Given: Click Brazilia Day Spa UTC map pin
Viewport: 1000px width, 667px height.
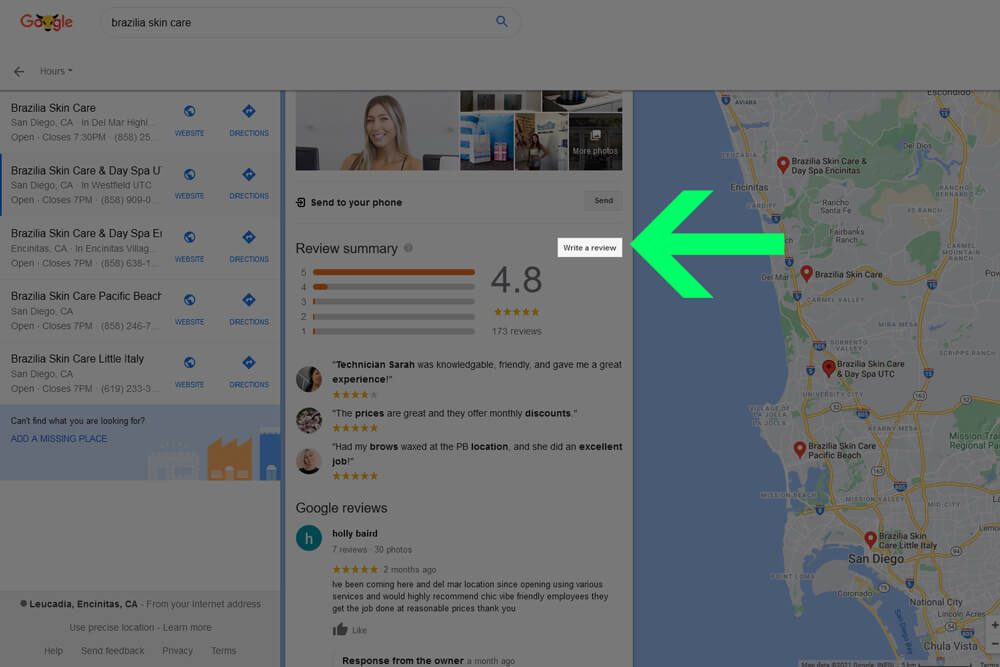Looking at the screenshot, I should coord(828,369).
